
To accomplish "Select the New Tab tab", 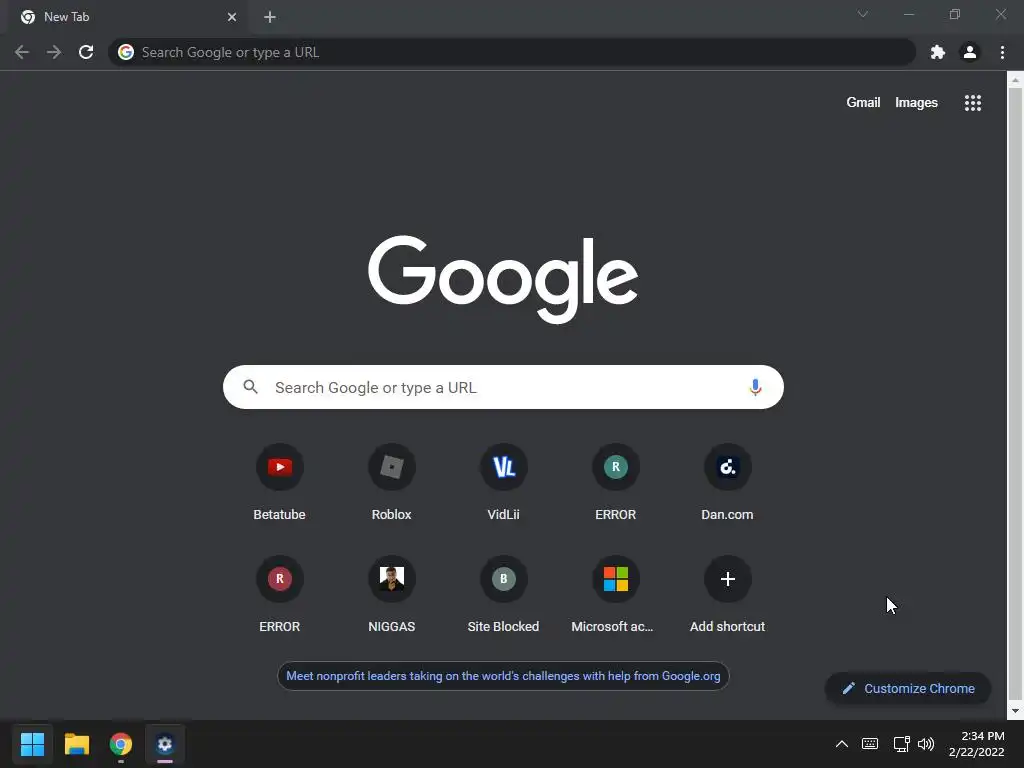I will 128,17.
